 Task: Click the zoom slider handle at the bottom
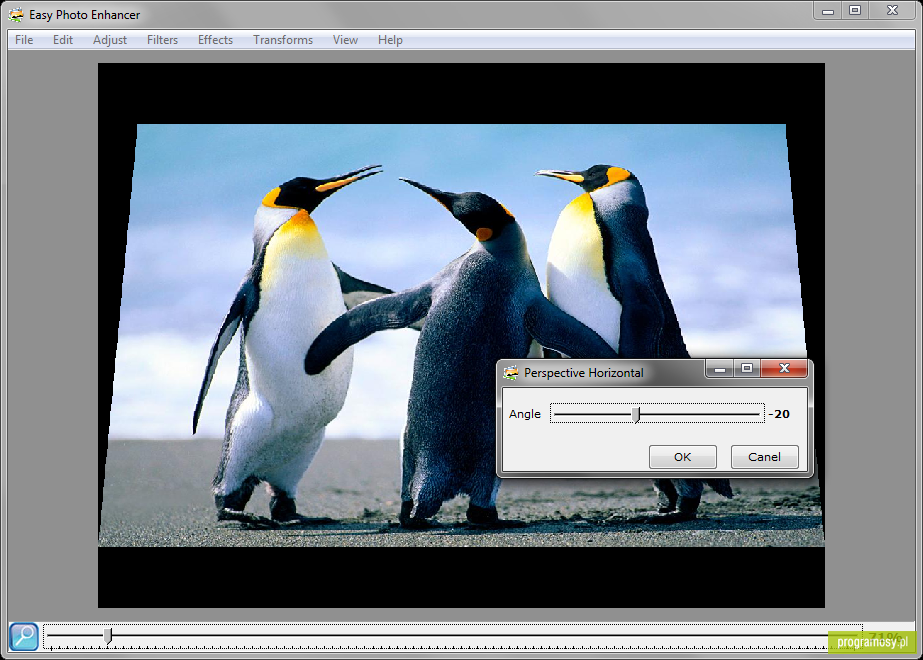tap(108, 636)
